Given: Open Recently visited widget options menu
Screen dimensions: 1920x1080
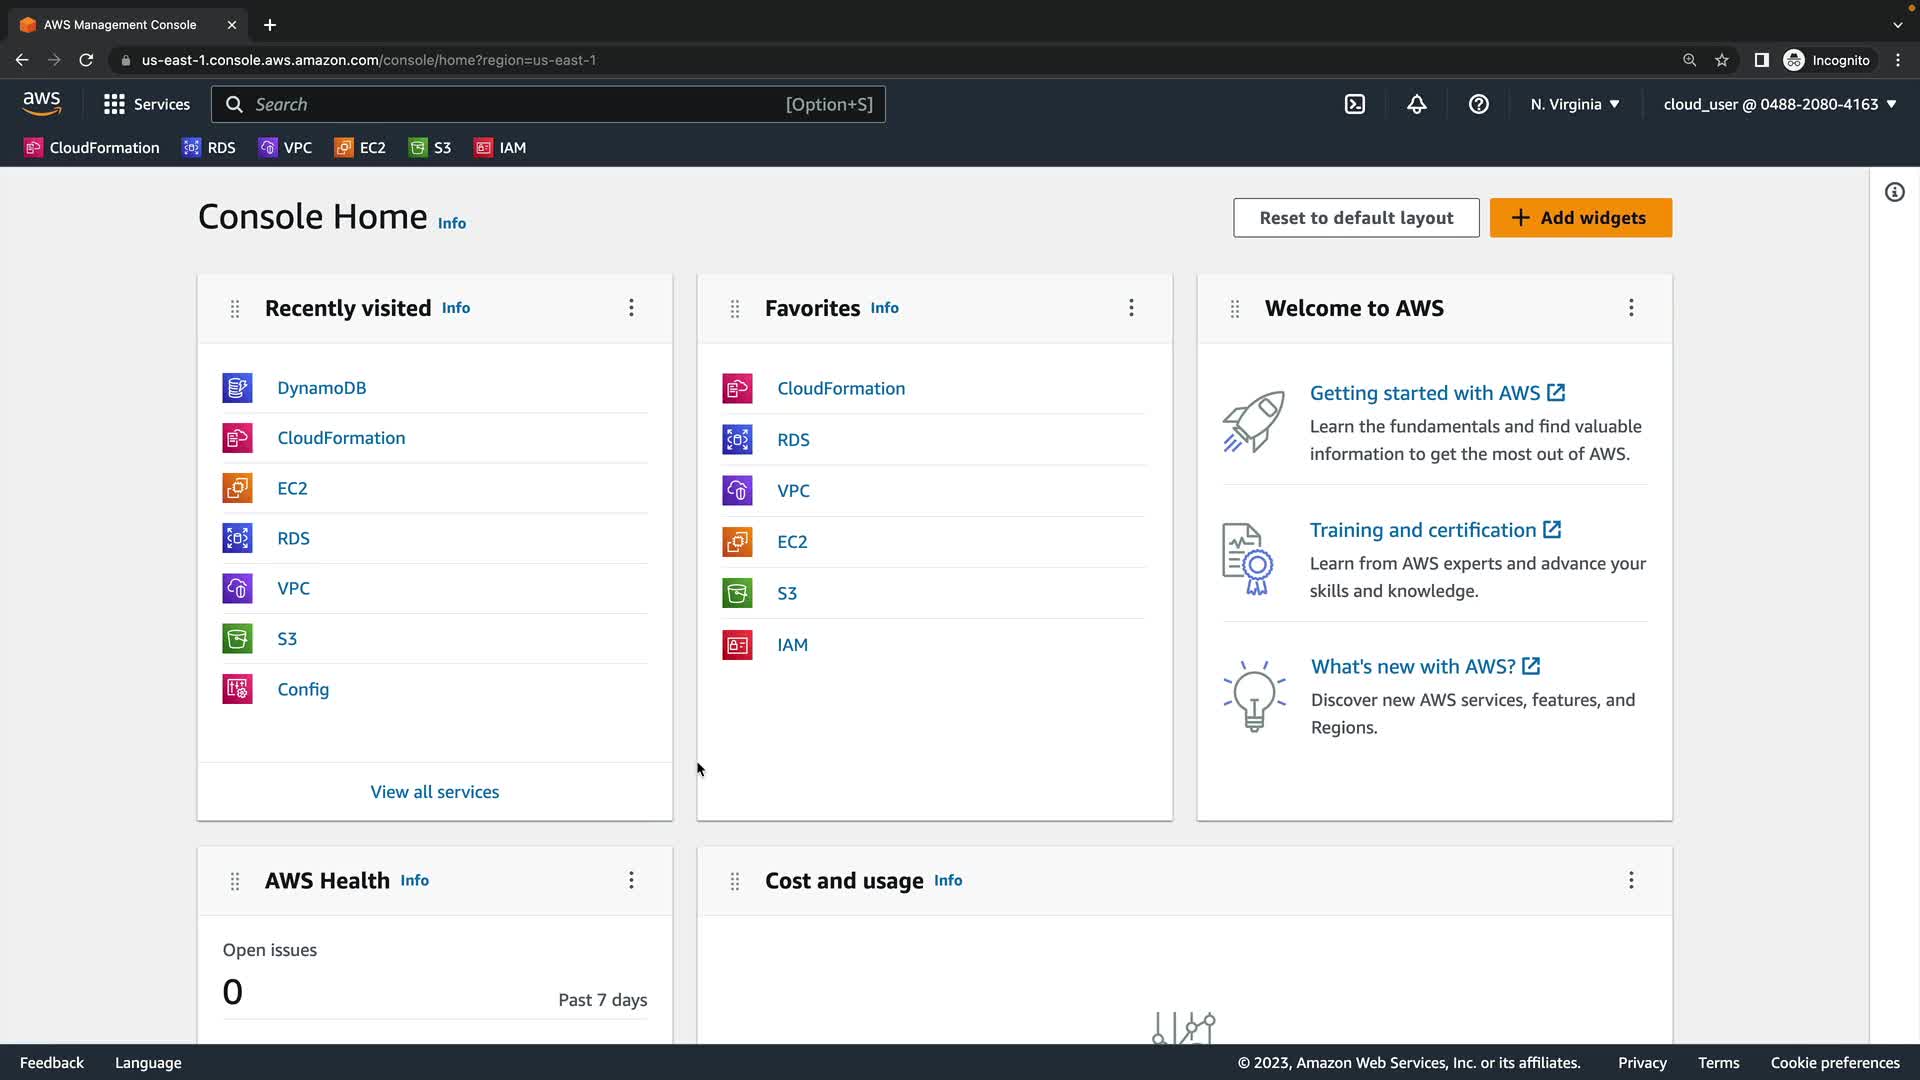Looking at the screenshot, I should coord(631,308).
